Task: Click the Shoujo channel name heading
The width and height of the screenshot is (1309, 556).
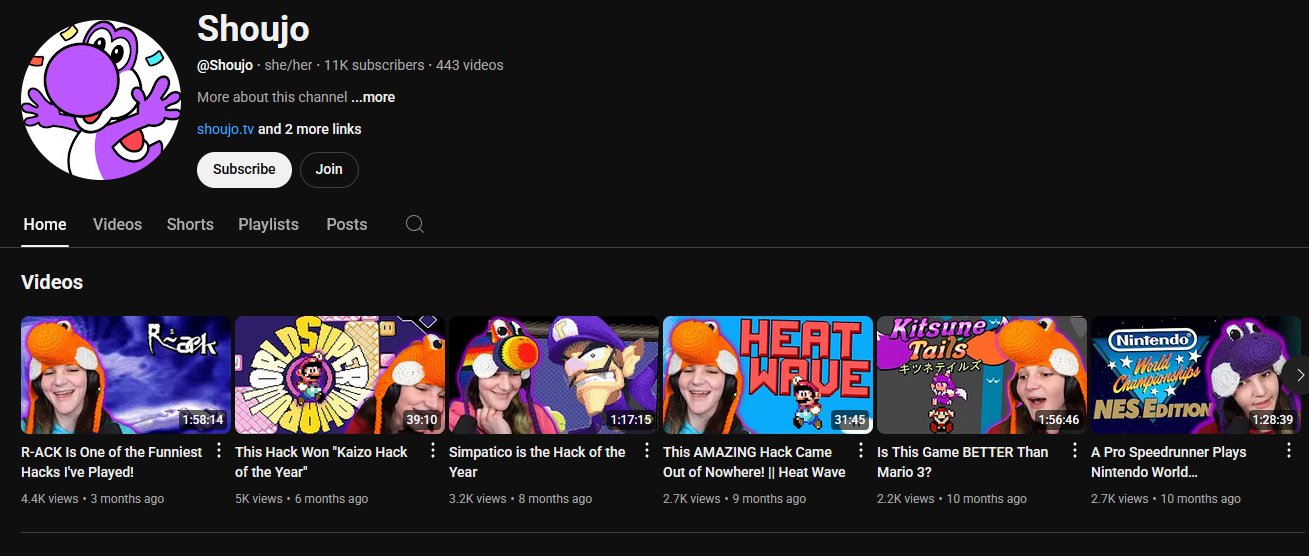Action: pos(252,29)
